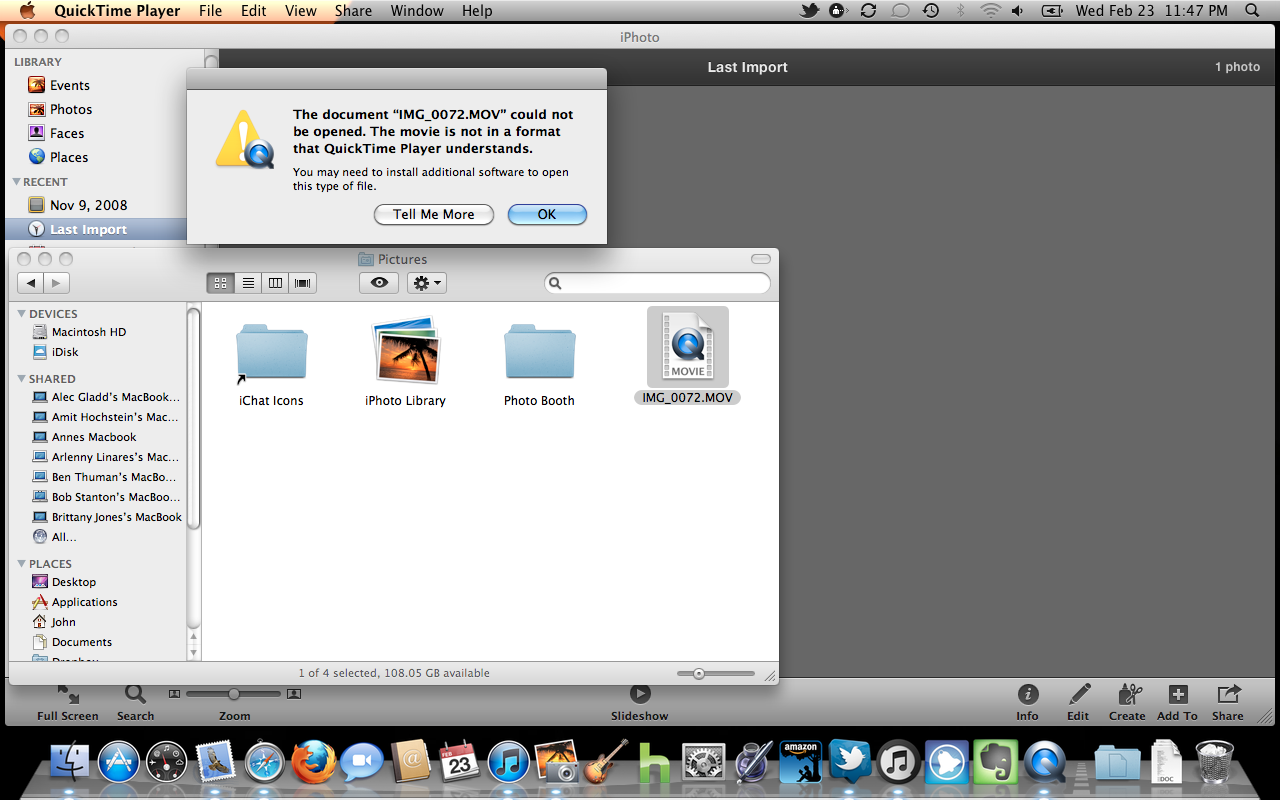Viewport: 1280px width, 800px height.
Task: Open the Trash in the Dock
Action: 1215,763
